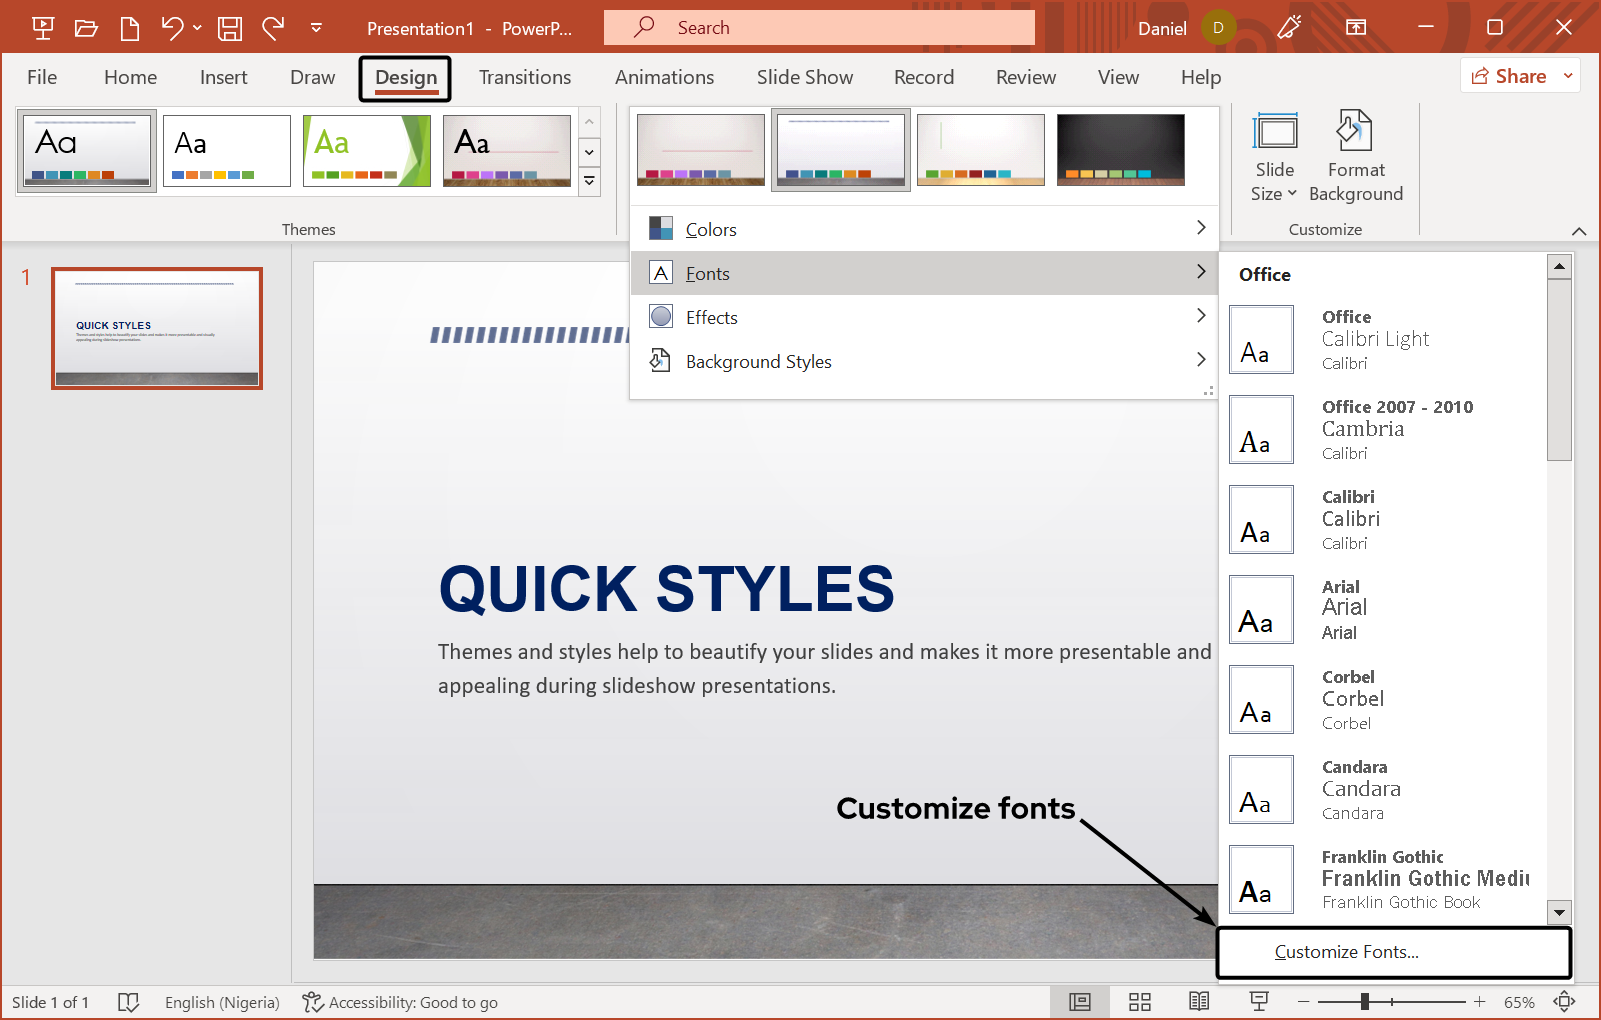
Task: Adjust the zoom slider
Action: [x=1367, y=1001]
